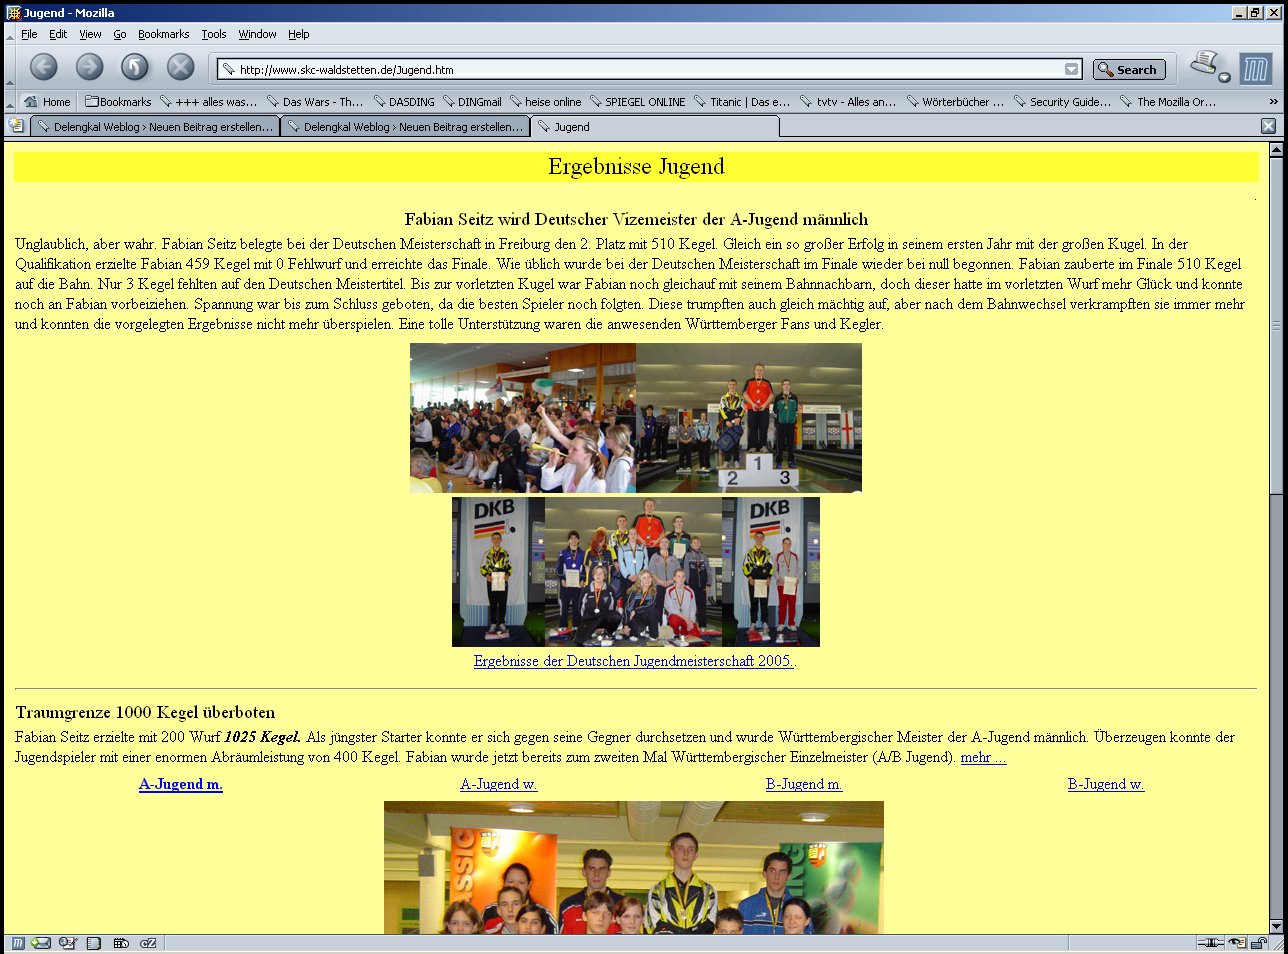Click the sixth component icon in status bar
Viewport: 1288px width, 954px height.
click(x=148, y=943)
